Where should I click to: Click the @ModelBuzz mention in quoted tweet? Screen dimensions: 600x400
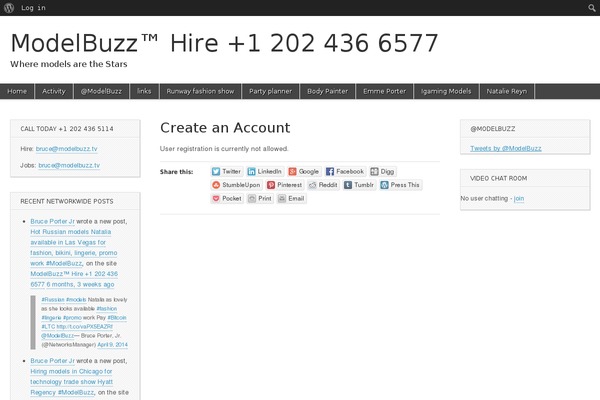click(57, 335)
